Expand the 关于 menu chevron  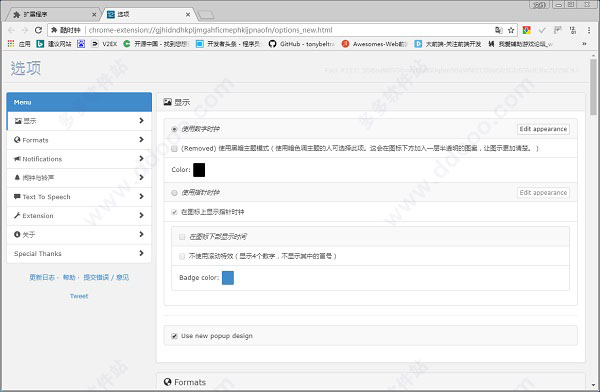[x=142, y=234]
